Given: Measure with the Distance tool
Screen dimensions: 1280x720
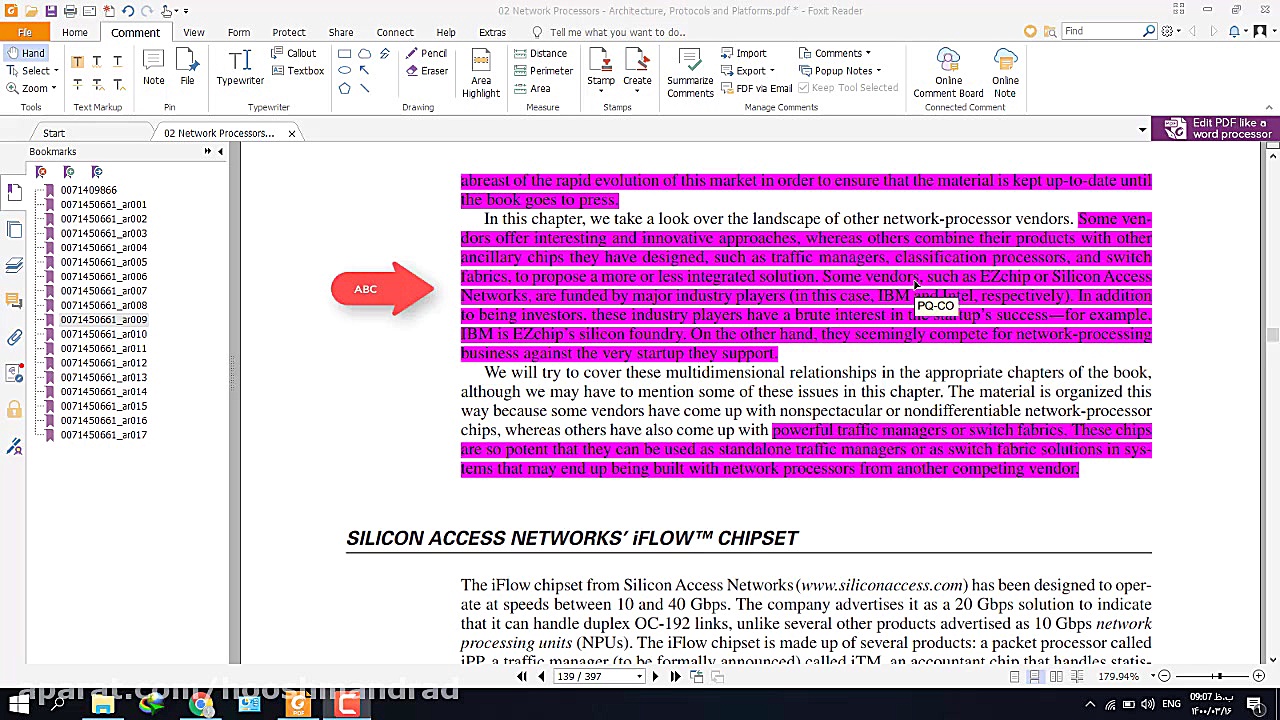Looking at the screenshot, I should pyautogui.click(x=541, y=53).
